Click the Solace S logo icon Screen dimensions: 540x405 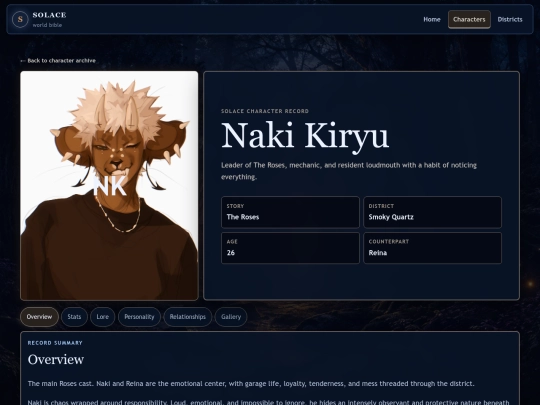click(x=20, y=19)
